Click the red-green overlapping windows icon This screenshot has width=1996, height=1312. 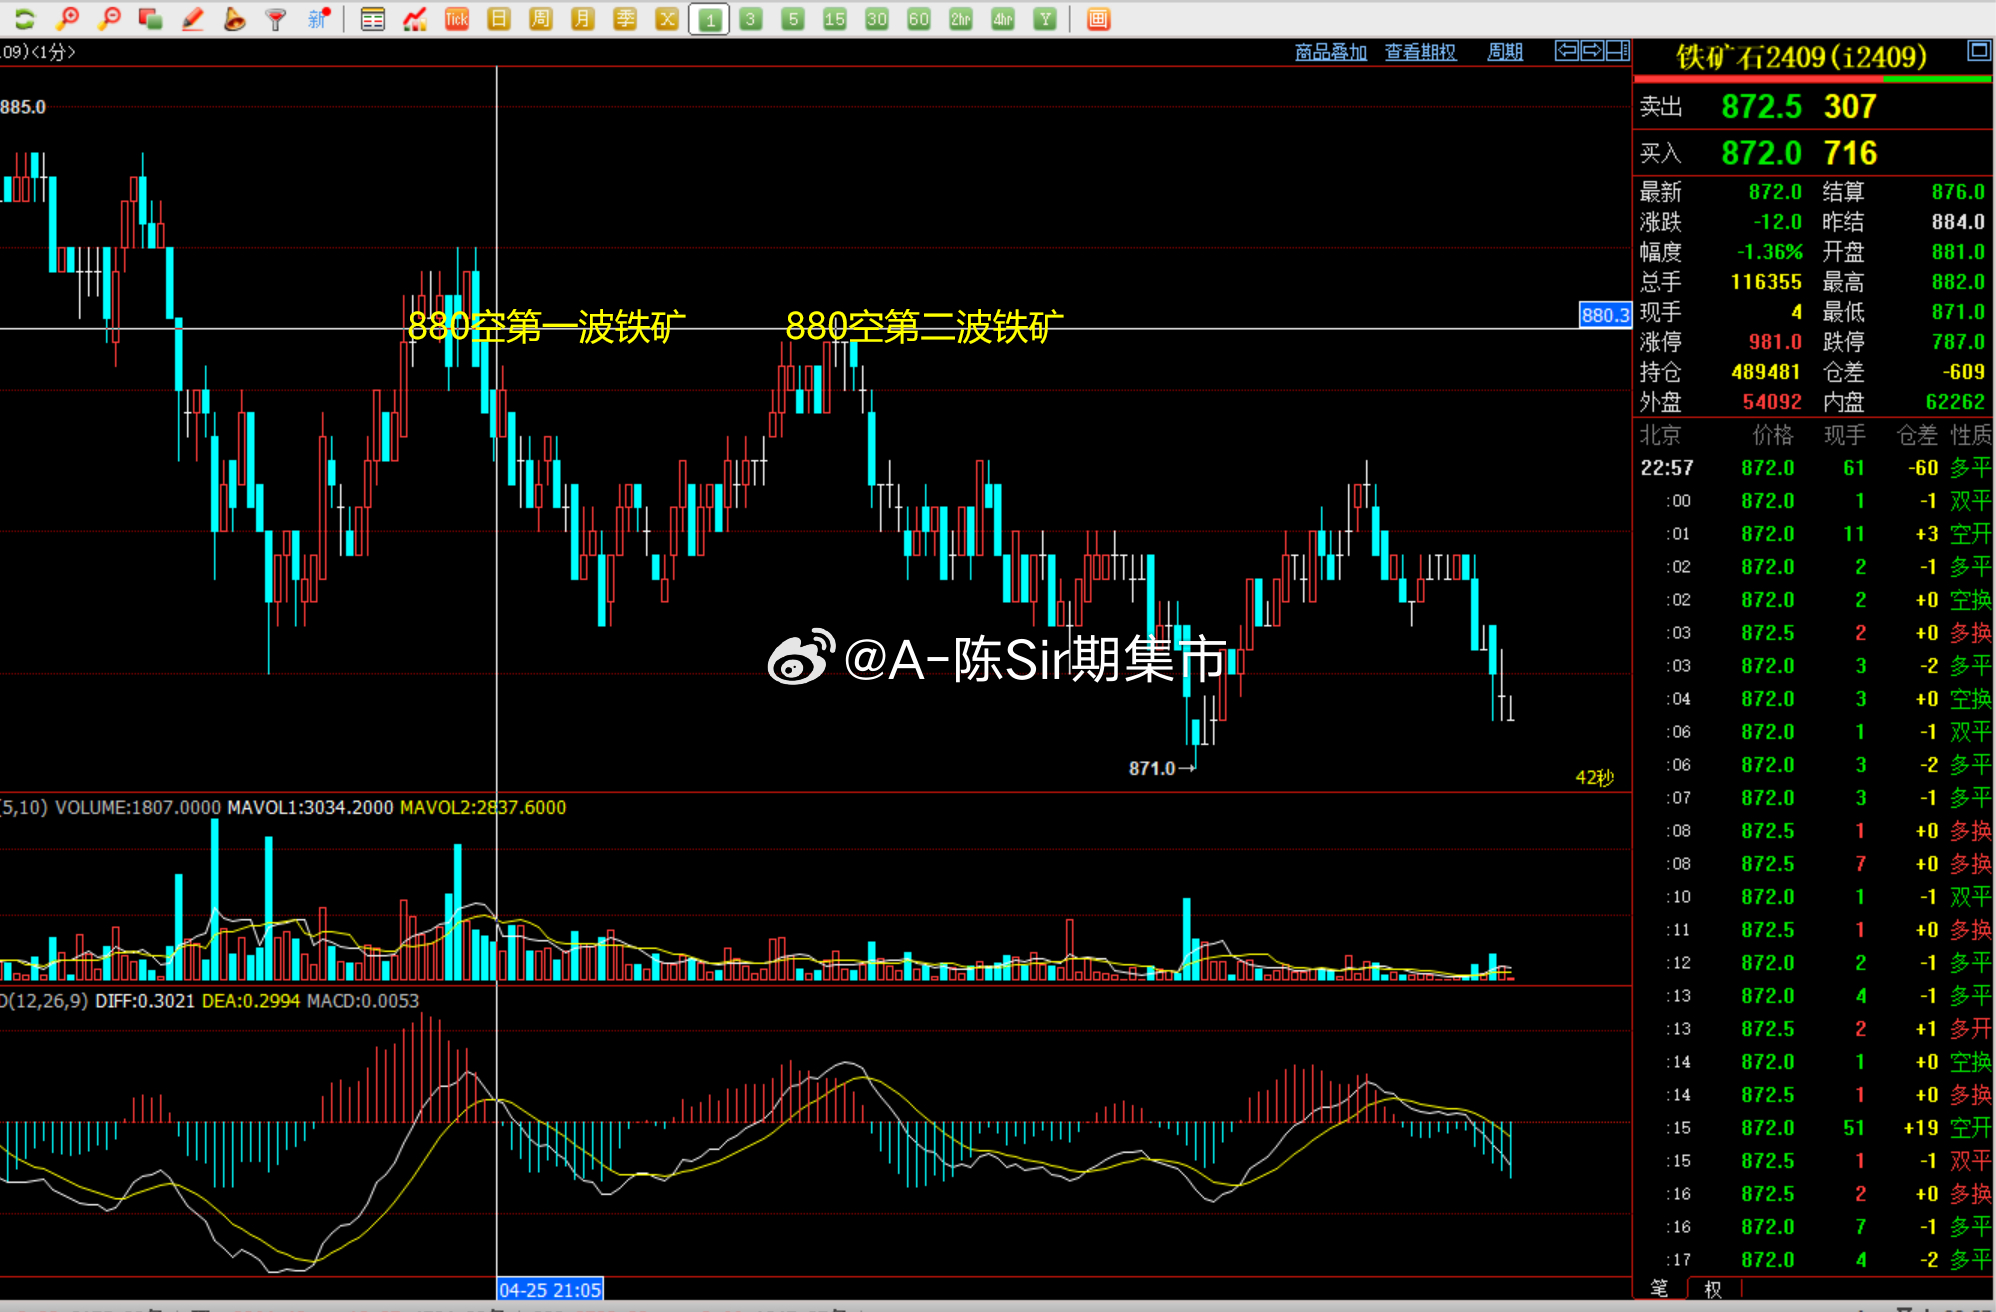[151, 18]
